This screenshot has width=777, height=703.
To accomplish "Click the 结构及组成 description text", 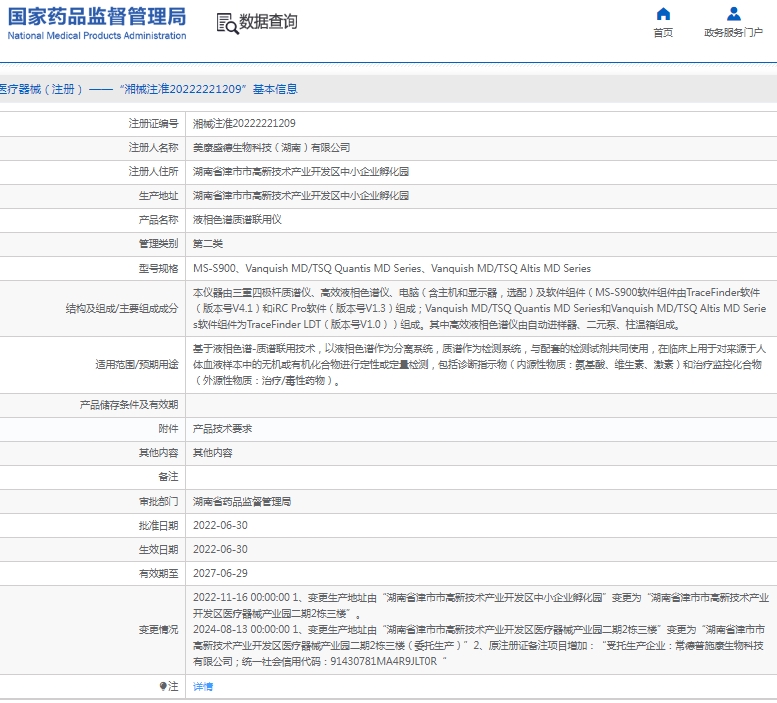I will click(x=480, y=309).
